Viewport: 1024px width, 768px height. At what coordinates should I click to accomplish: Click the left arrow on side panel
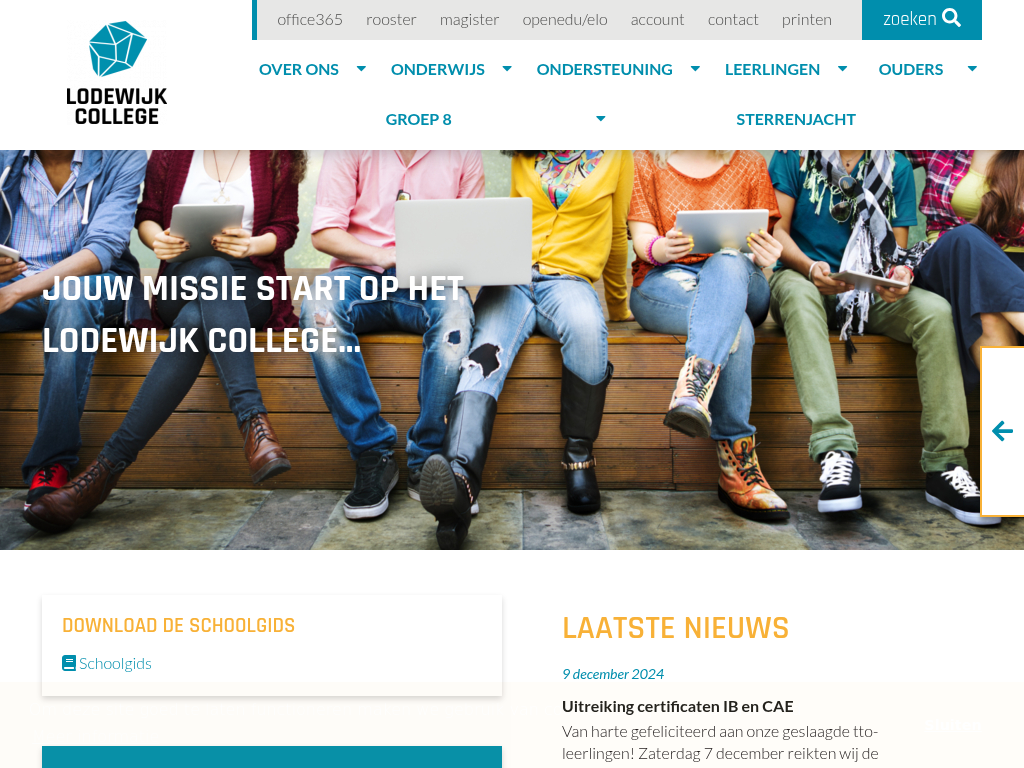(1002, 431)
